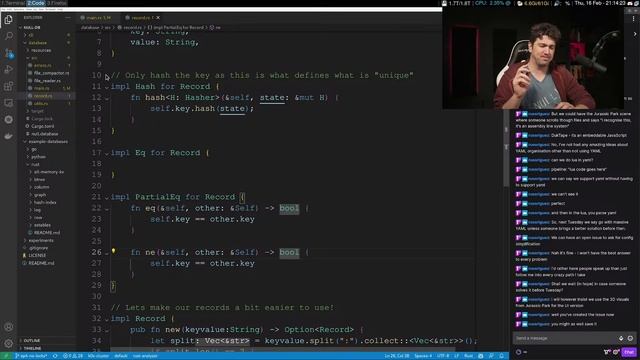Select the record.rs editor tab
This screenshot has height=360, width=640.
(141, 18)
